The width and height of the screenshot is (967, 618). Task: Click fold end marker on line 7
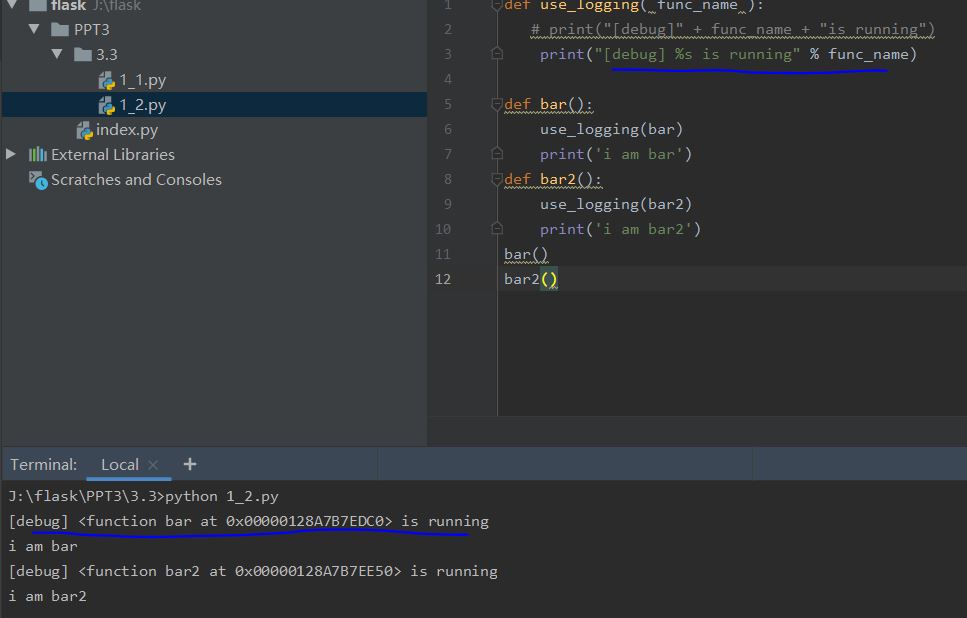point(496,154)
